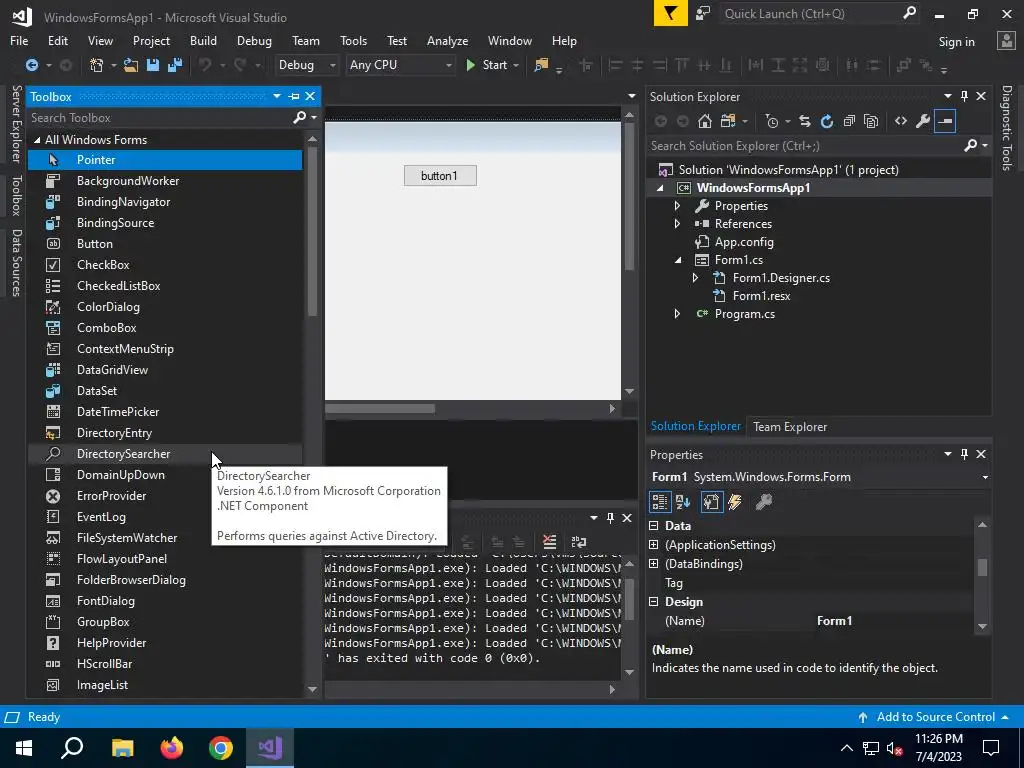Toggle Preview Selected Items in Solution Explorer
Image resolution: width=1024 pixels, height=768 pixels.
click(x=945, y=121)
